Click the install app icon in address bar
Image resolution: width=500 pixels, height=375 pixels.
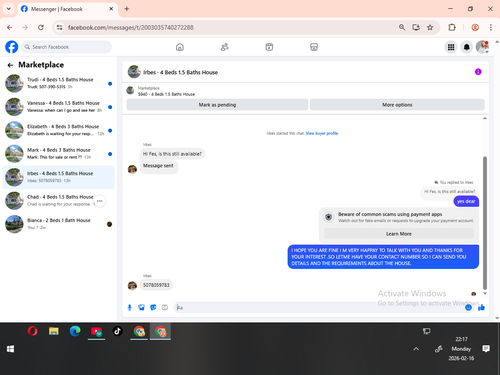(x=416, y=27)
